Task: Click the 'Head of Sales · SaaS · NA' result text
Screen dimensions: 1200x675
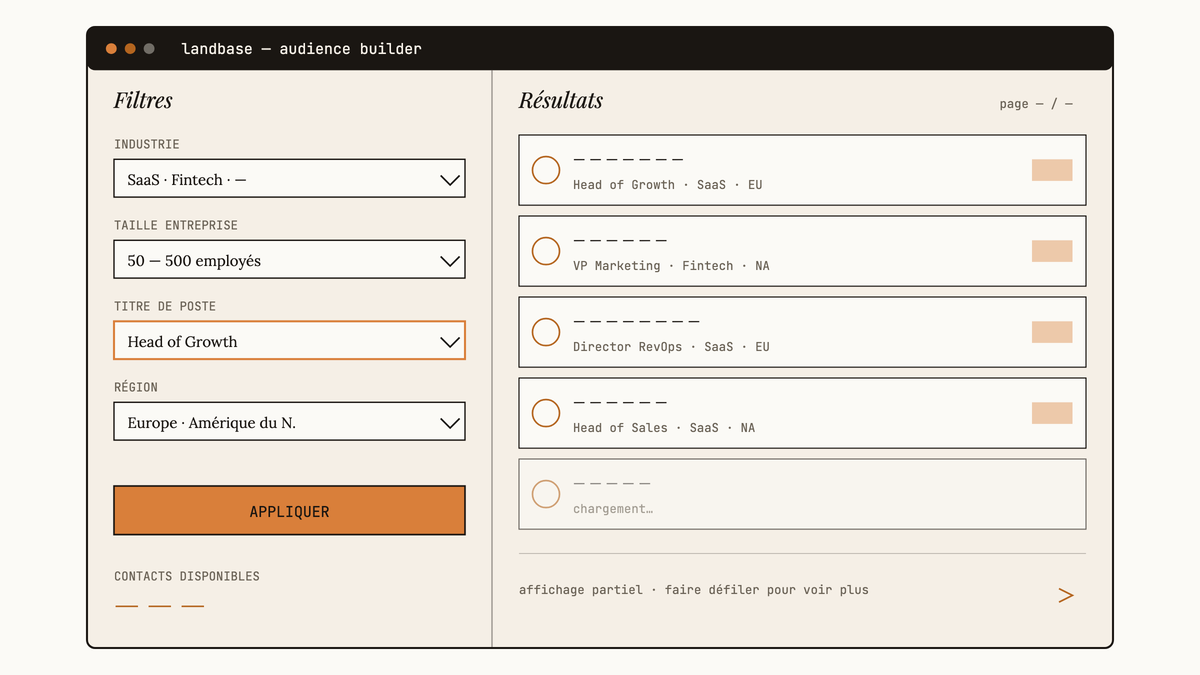Action: [664, 428]
